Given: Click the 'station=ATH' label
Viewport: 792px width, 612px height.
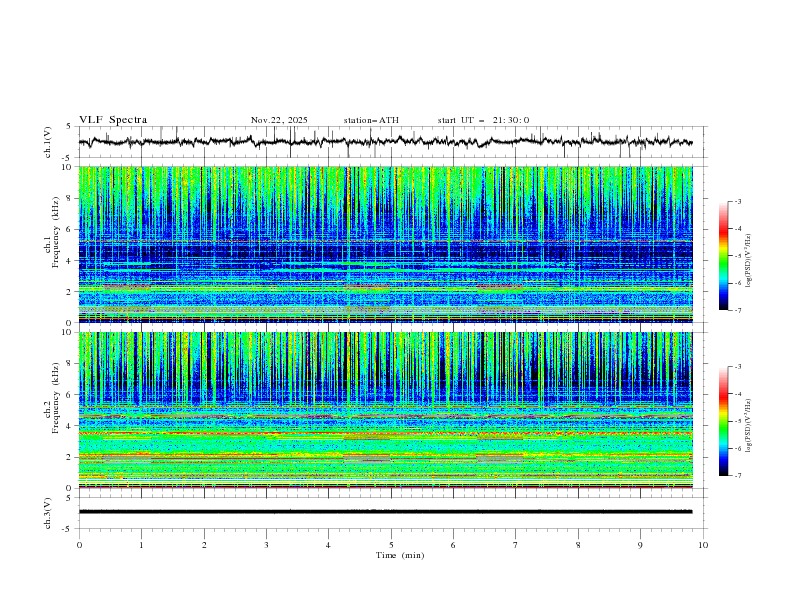Looking at the screenshot, I should [371, 120].
